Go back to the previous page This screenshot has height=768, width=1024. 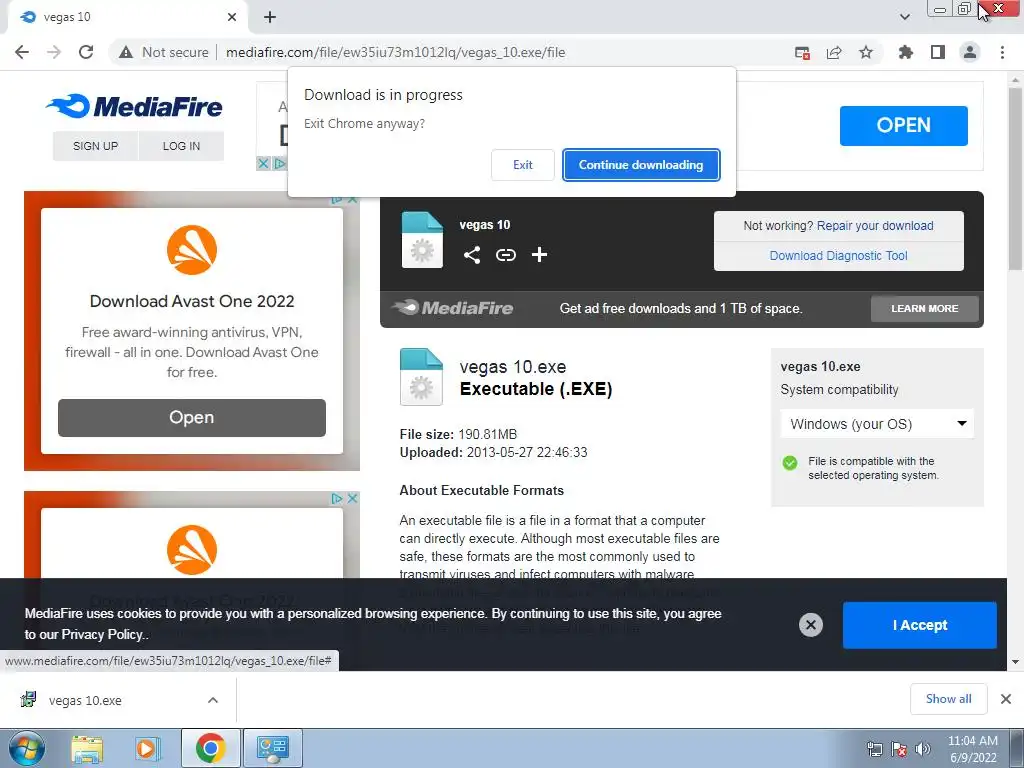point(22,52)
